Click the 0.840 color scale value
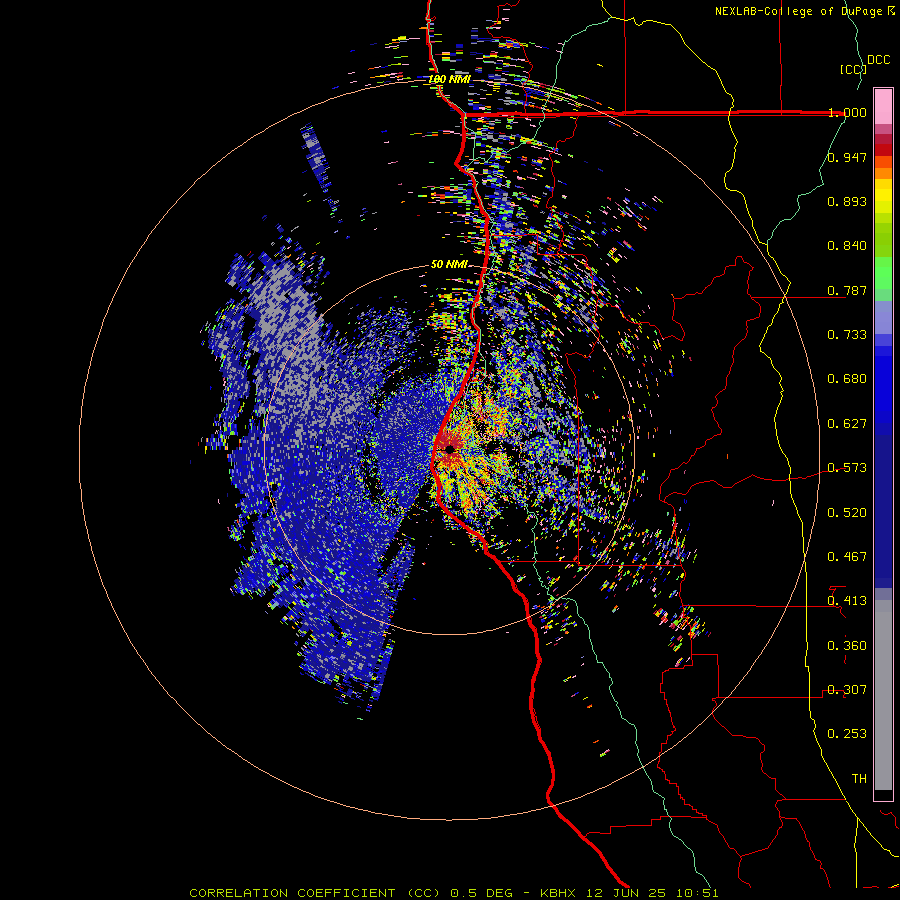Image resolution: width=900 pixels, height=900 pixels. (x=847, y=246)
